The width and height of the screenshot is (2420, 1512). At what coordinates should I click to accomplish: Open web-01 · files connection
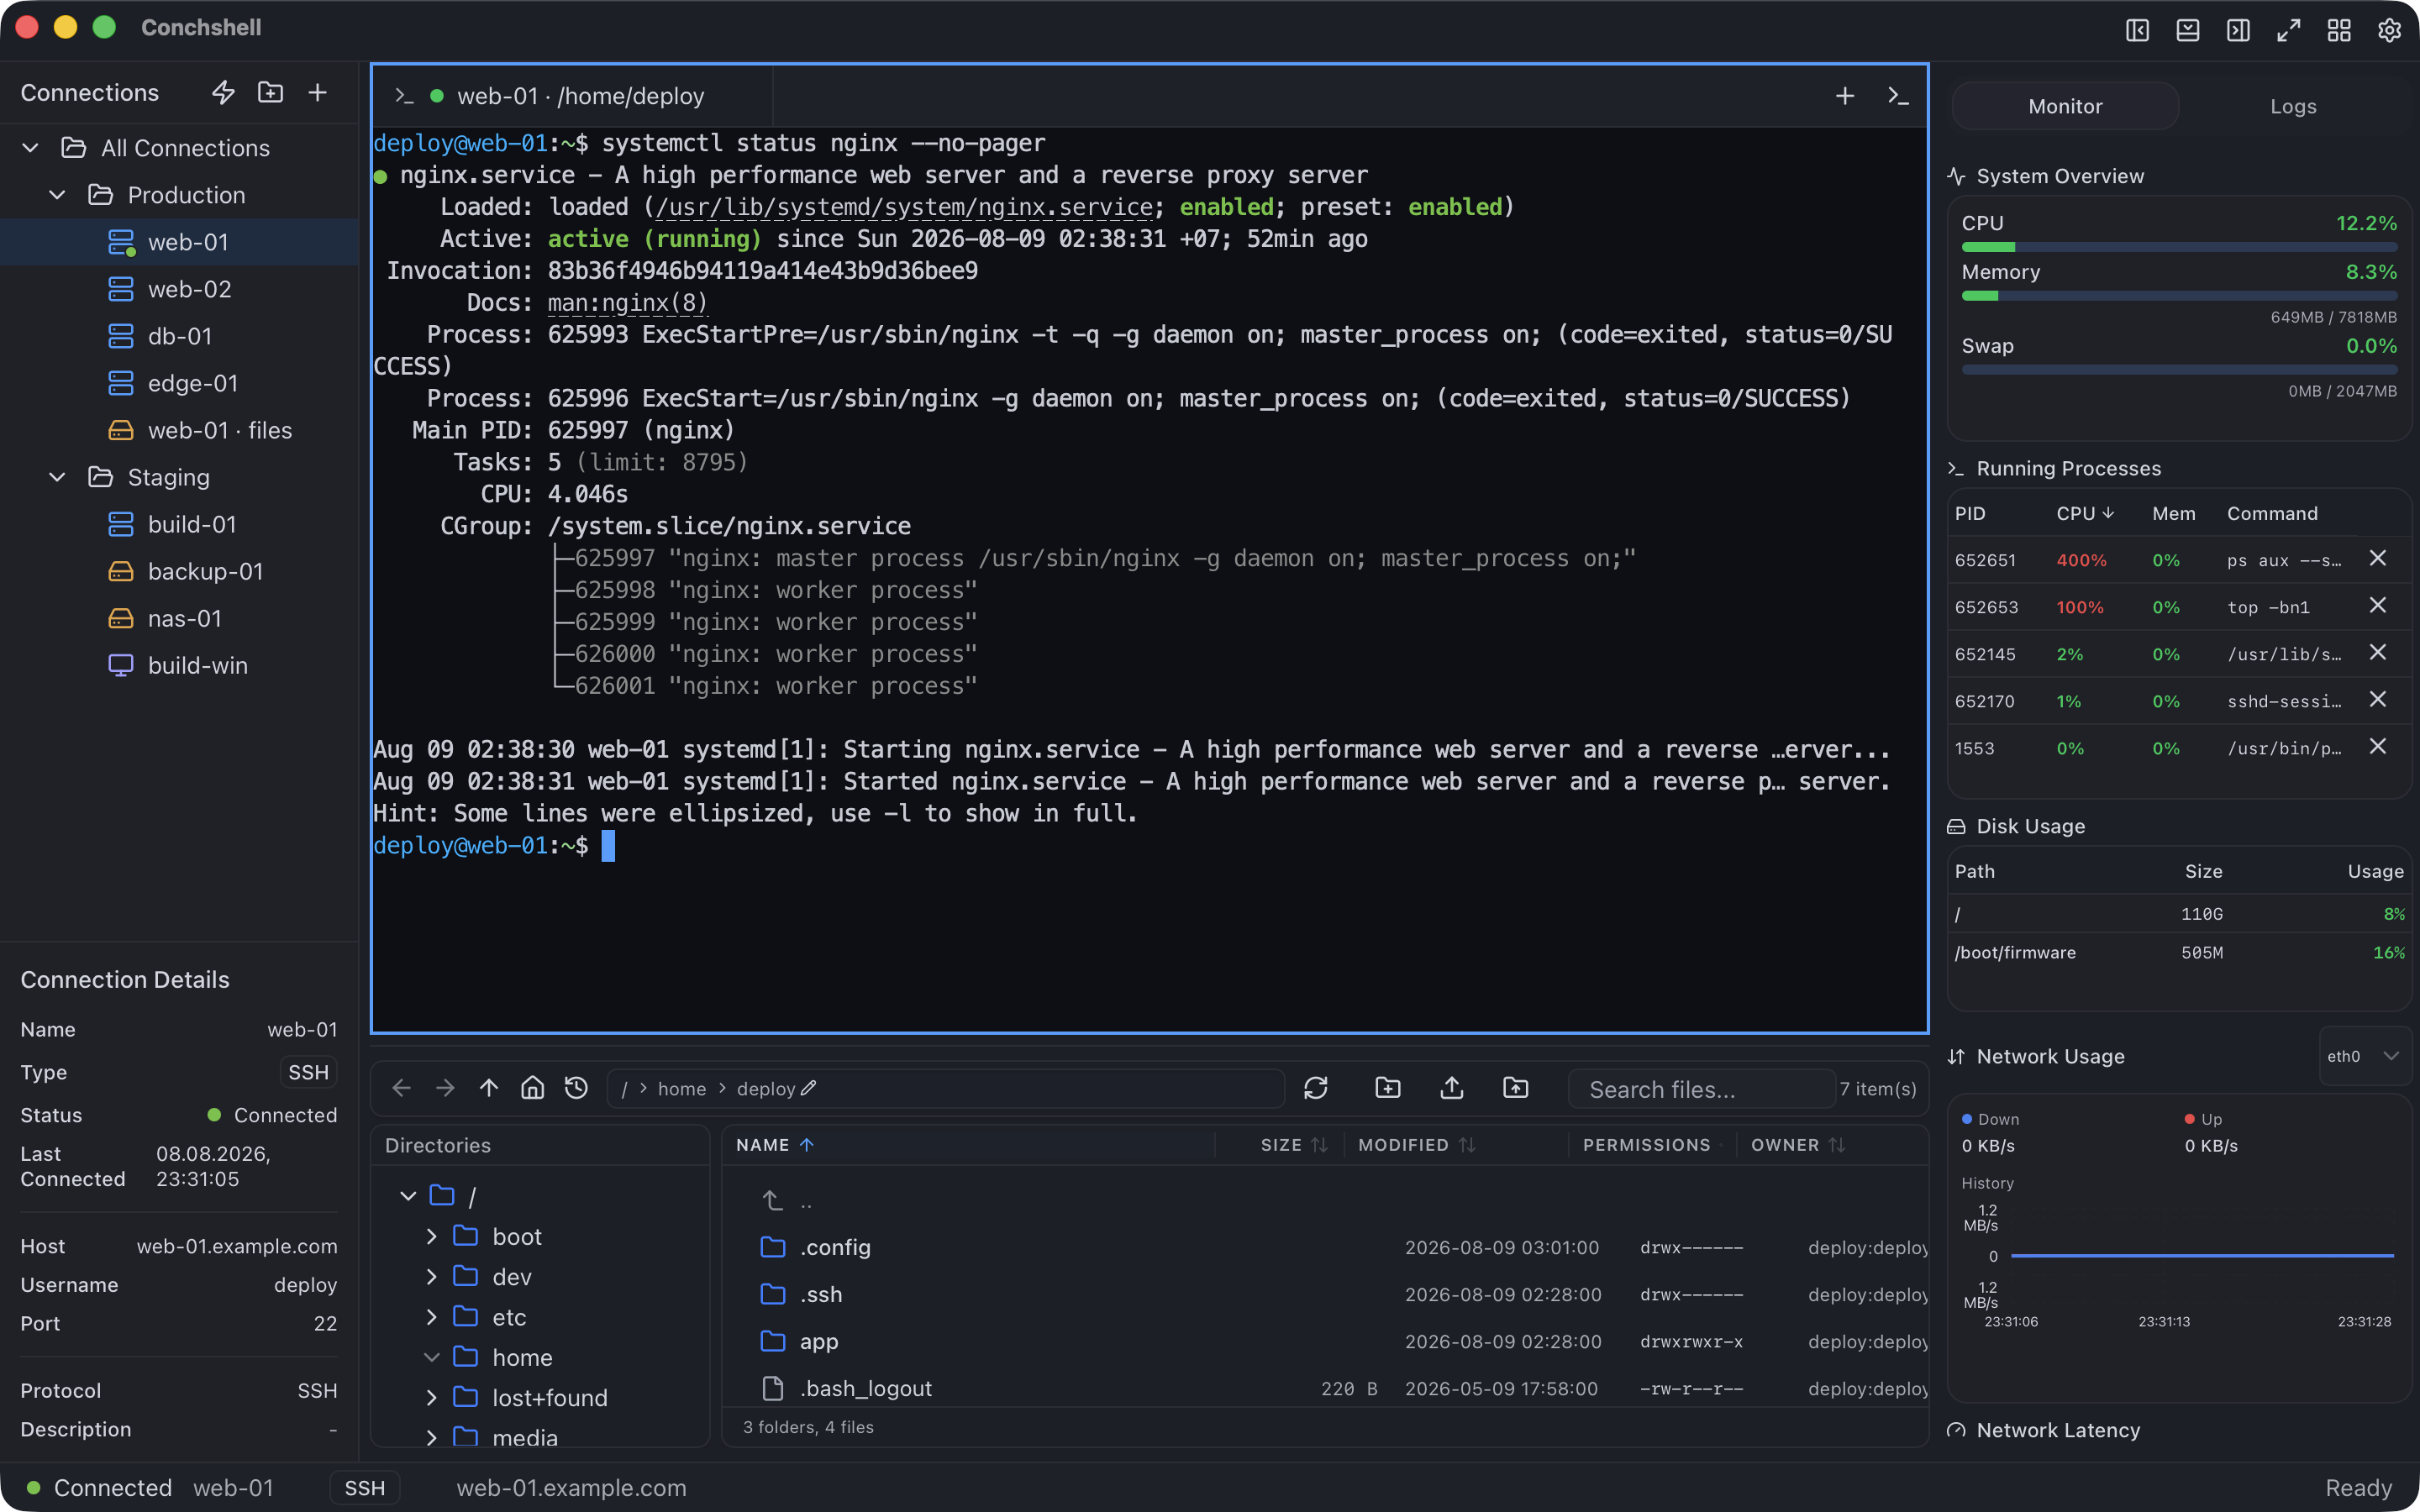(x=179, y=430)
